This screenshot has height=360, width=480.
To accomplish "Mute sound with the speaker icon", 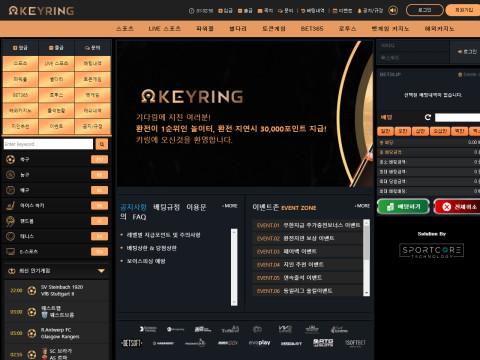I will (393, 10).
